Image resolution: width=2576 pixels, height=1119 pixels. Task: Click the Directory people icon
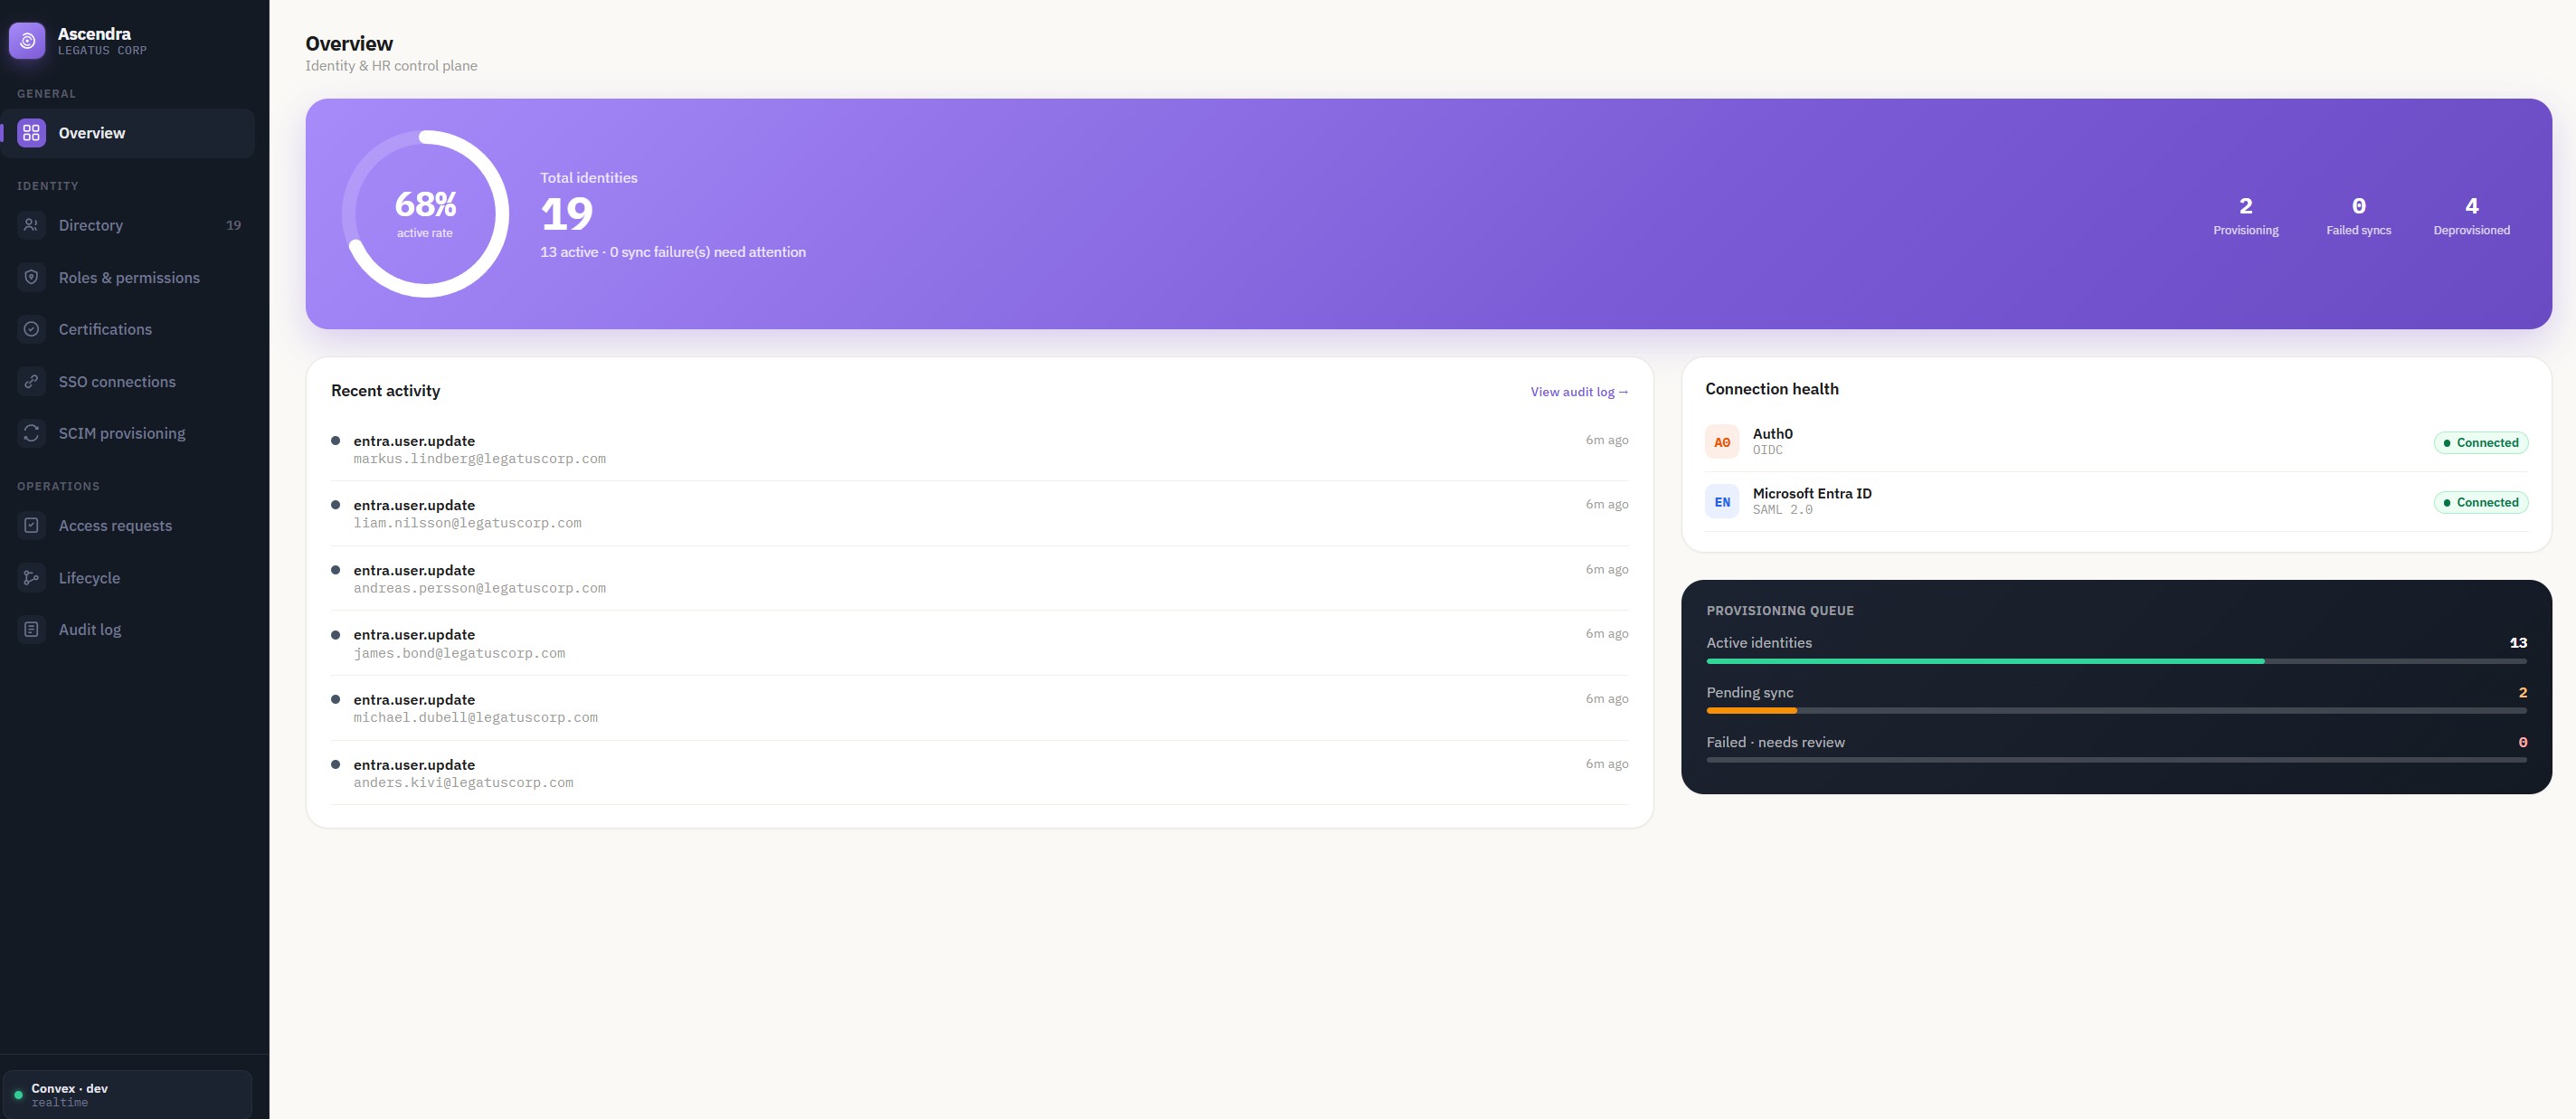click(x=31, y=225)
